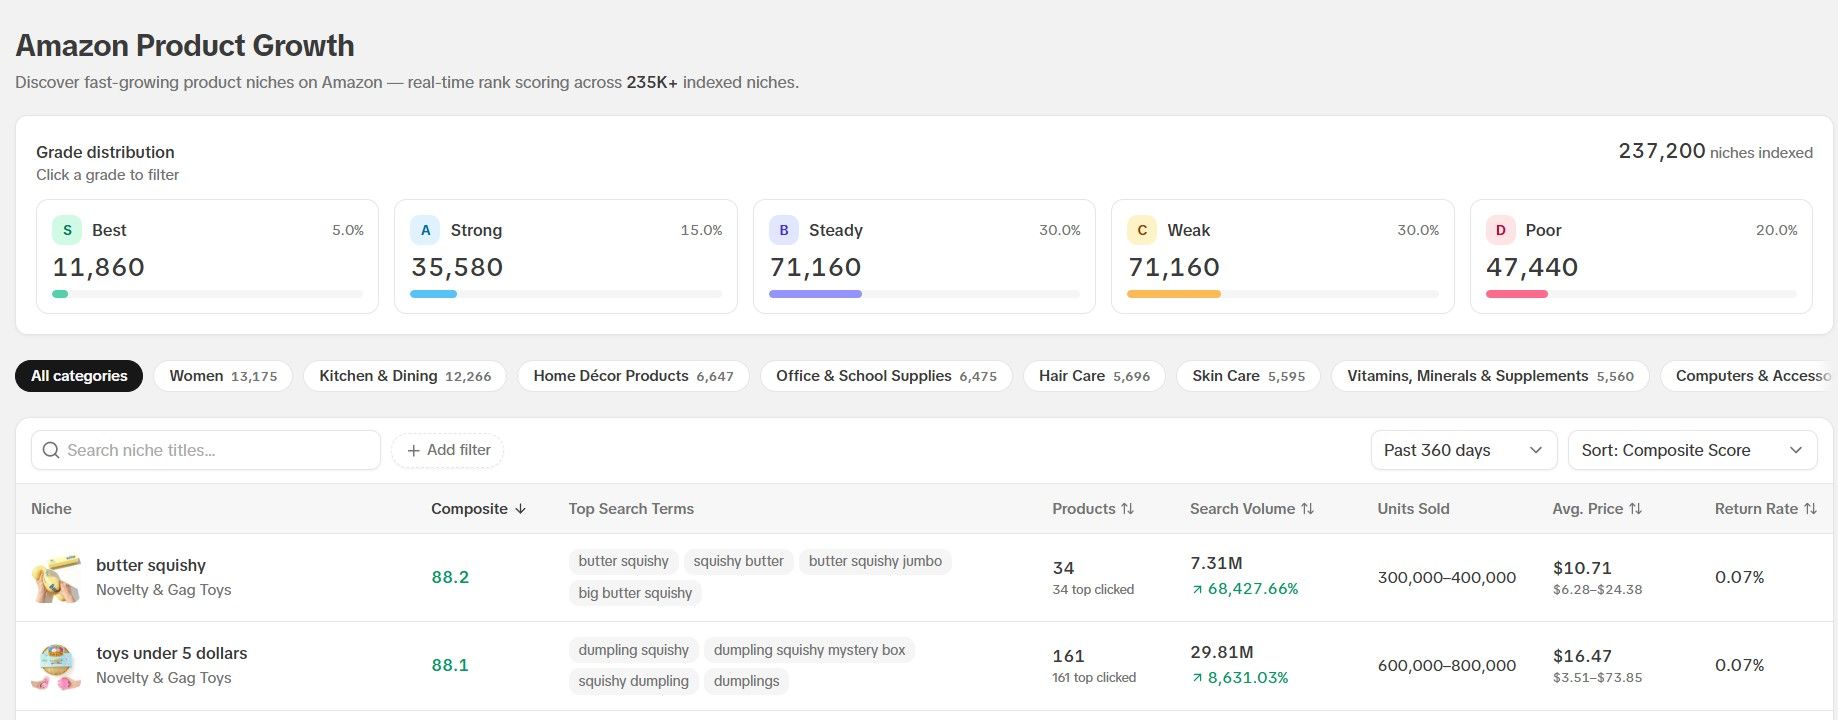1838x720 pixels.
Task: Click the butter squishy search term tag
Action: [x=623, y=561]
